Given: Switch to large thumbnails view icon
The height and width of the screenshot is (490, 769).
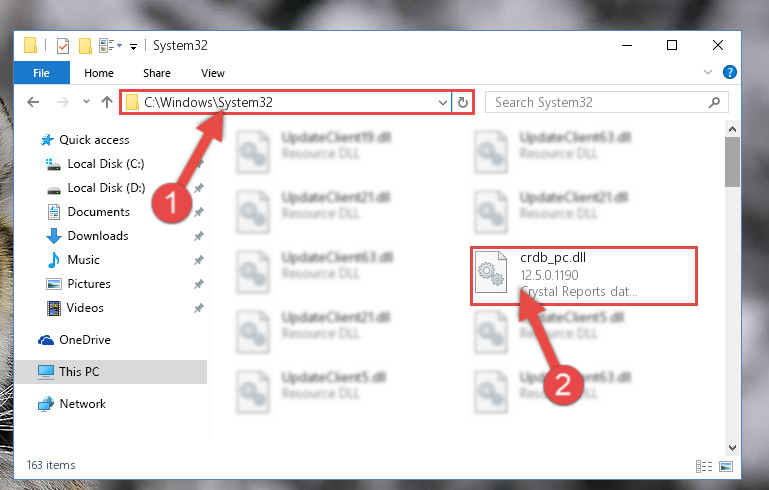Looking at the screenshot, I should pyautogui.click(x=726, y=466).
